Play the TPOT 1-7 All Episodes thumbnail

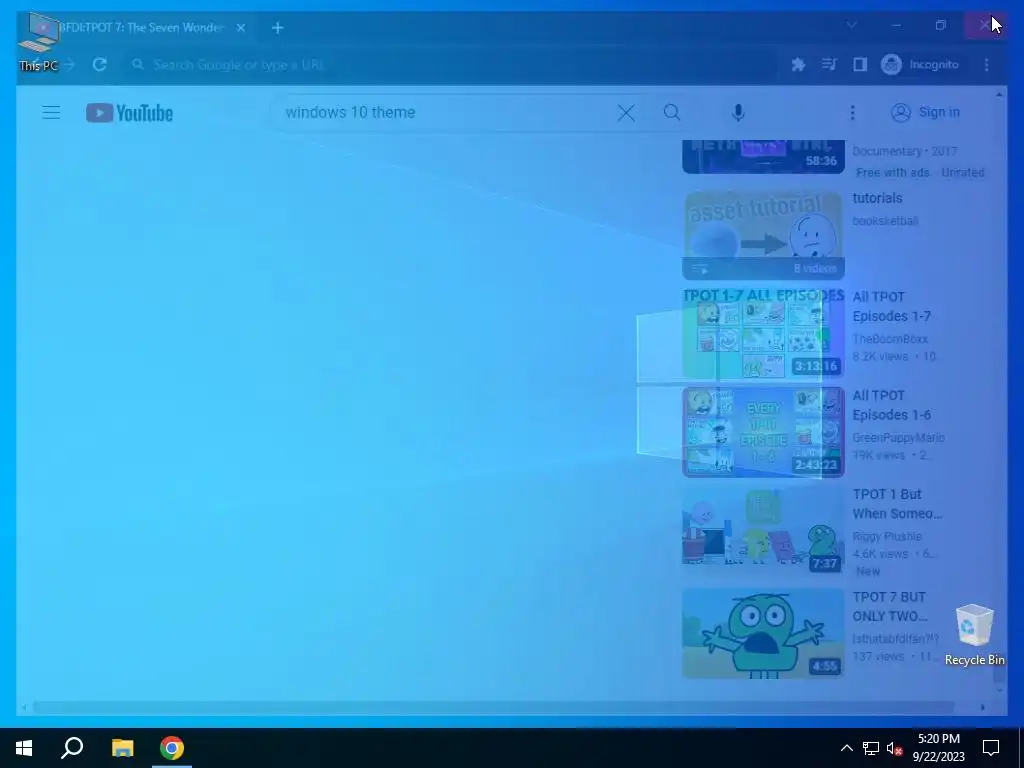763,333
